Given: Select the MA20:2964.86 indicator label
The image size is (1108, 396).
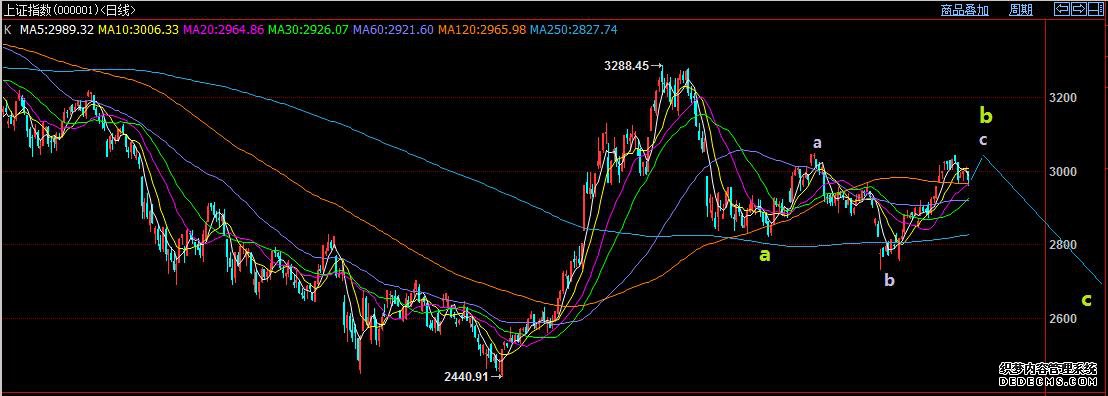Looking at the screenshot, I should (223, 30).
